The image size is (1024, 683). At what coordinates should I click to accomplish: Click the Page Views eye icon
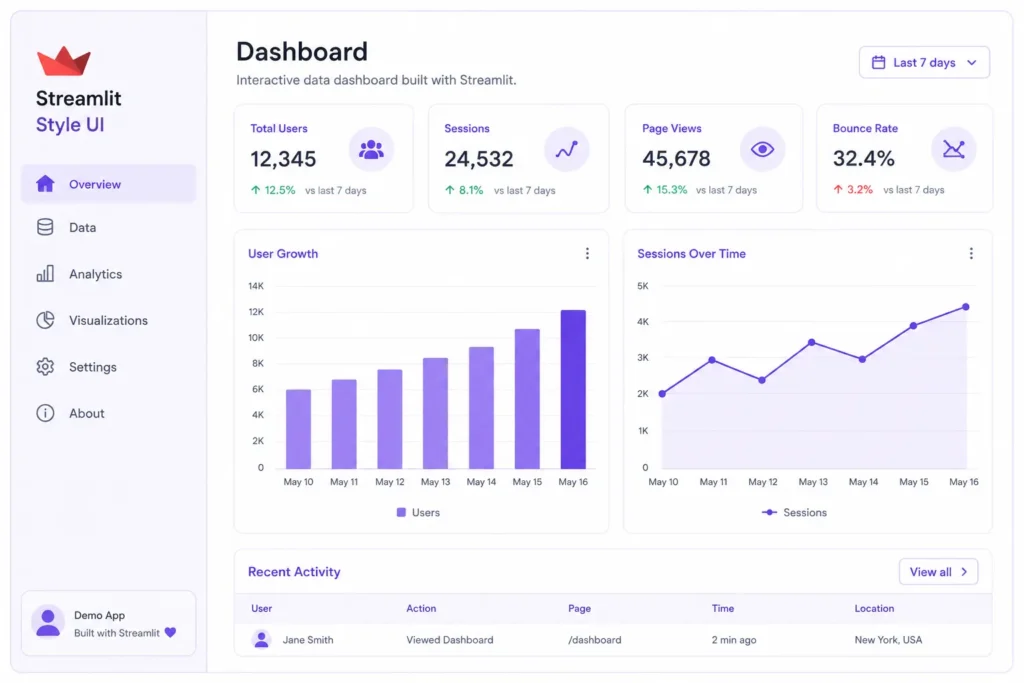[x=762, y=150]
